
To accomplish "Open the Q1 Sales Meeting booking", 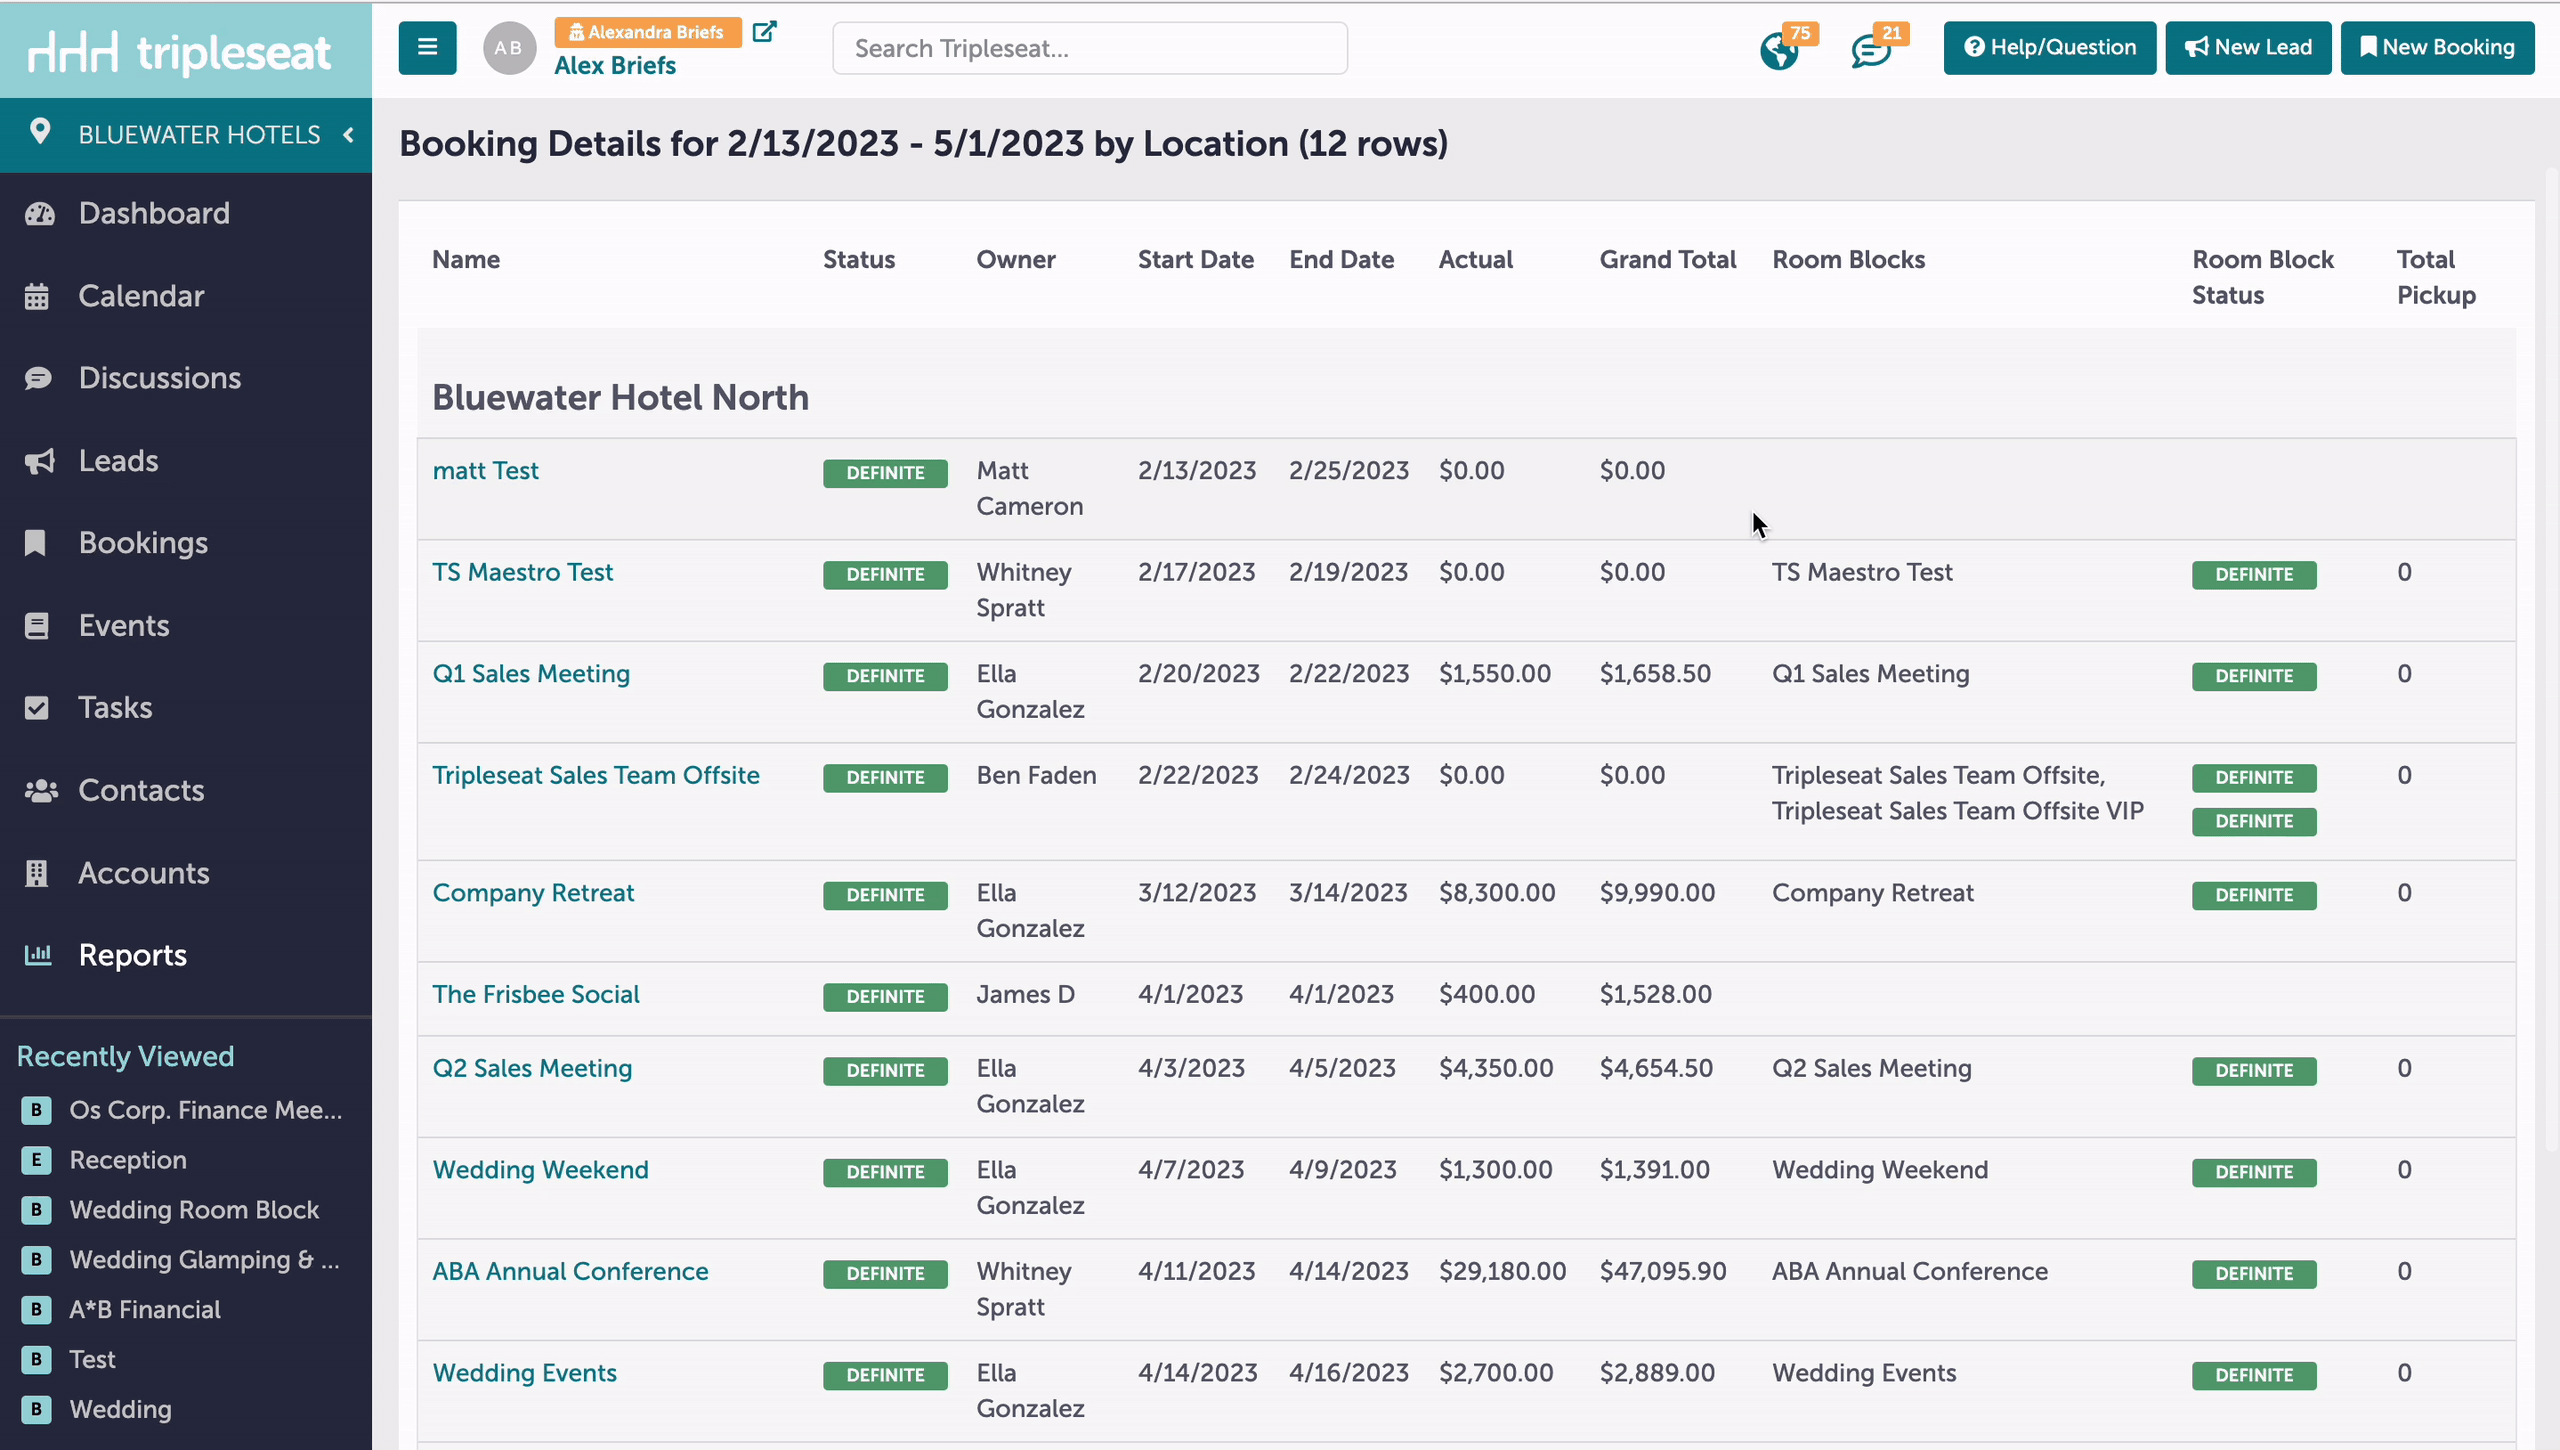I will (531, 674).
